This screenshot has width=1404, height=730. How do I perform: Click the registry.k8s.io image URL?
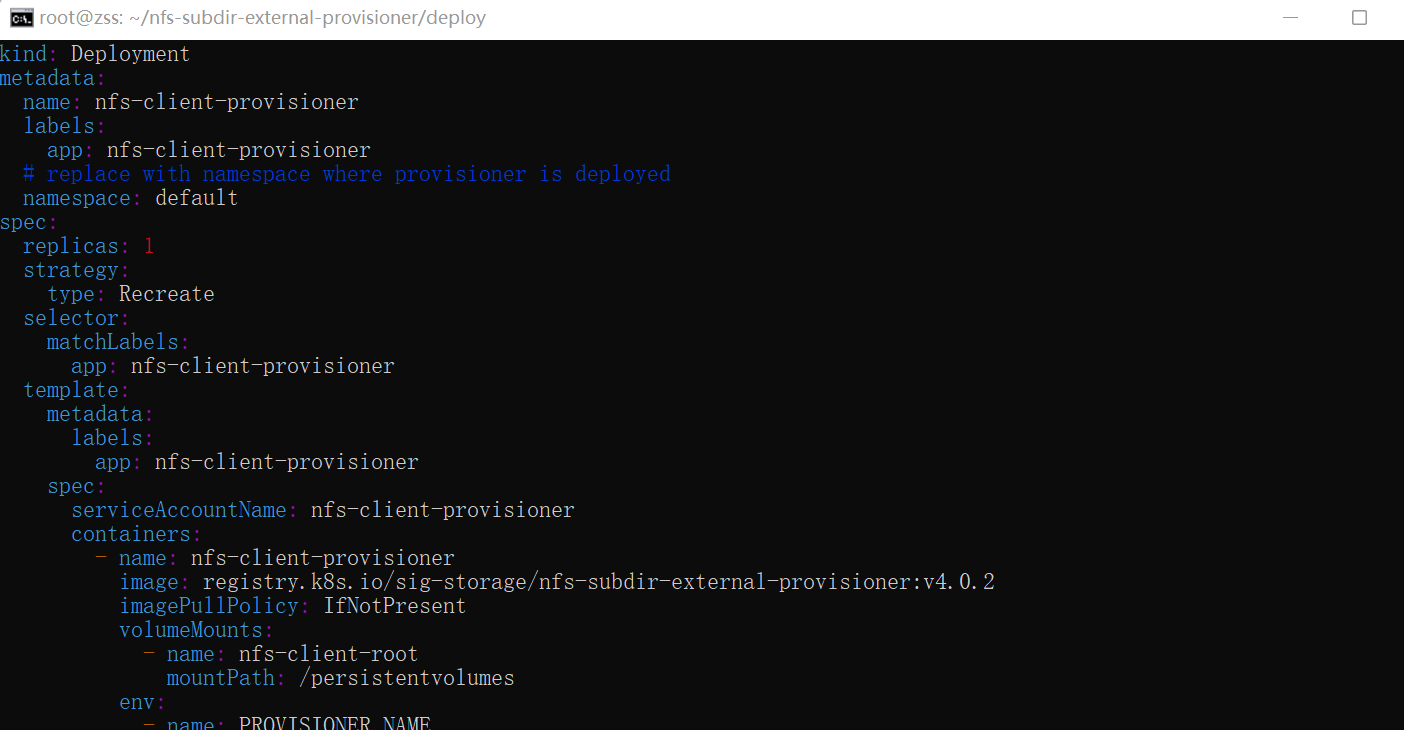point(598,582)
